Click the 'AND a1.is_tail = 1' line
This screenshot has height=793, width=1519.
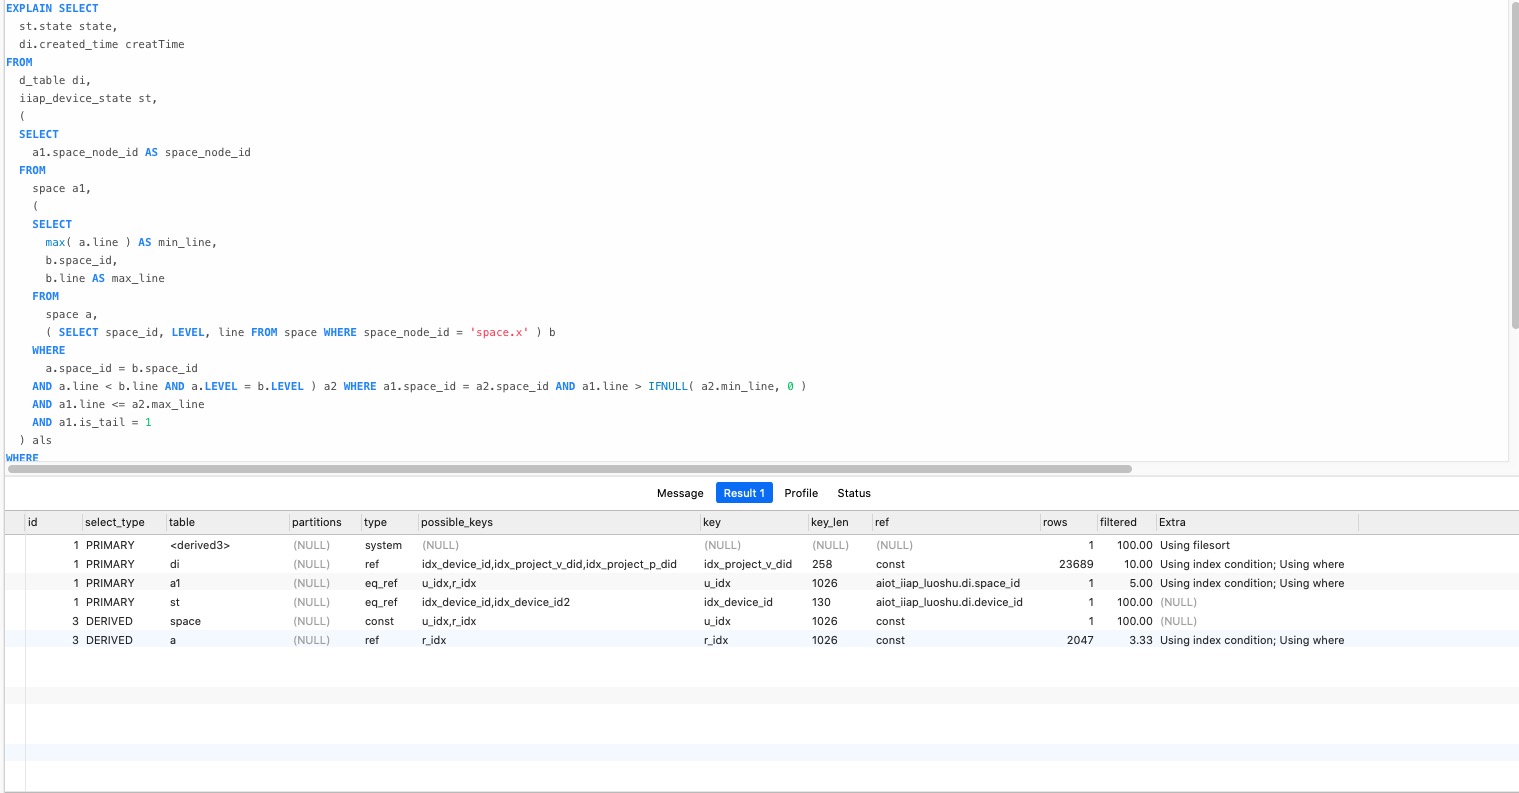click(x=92, y=422)
